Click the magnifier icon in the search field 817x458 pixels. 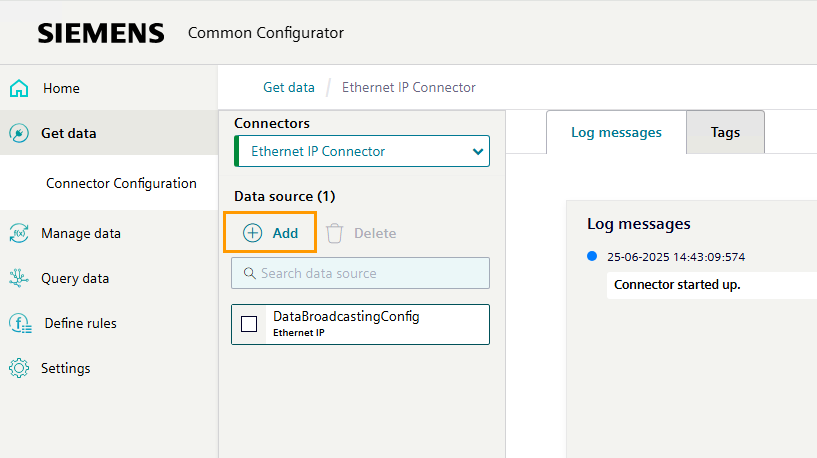pos(250,273)
